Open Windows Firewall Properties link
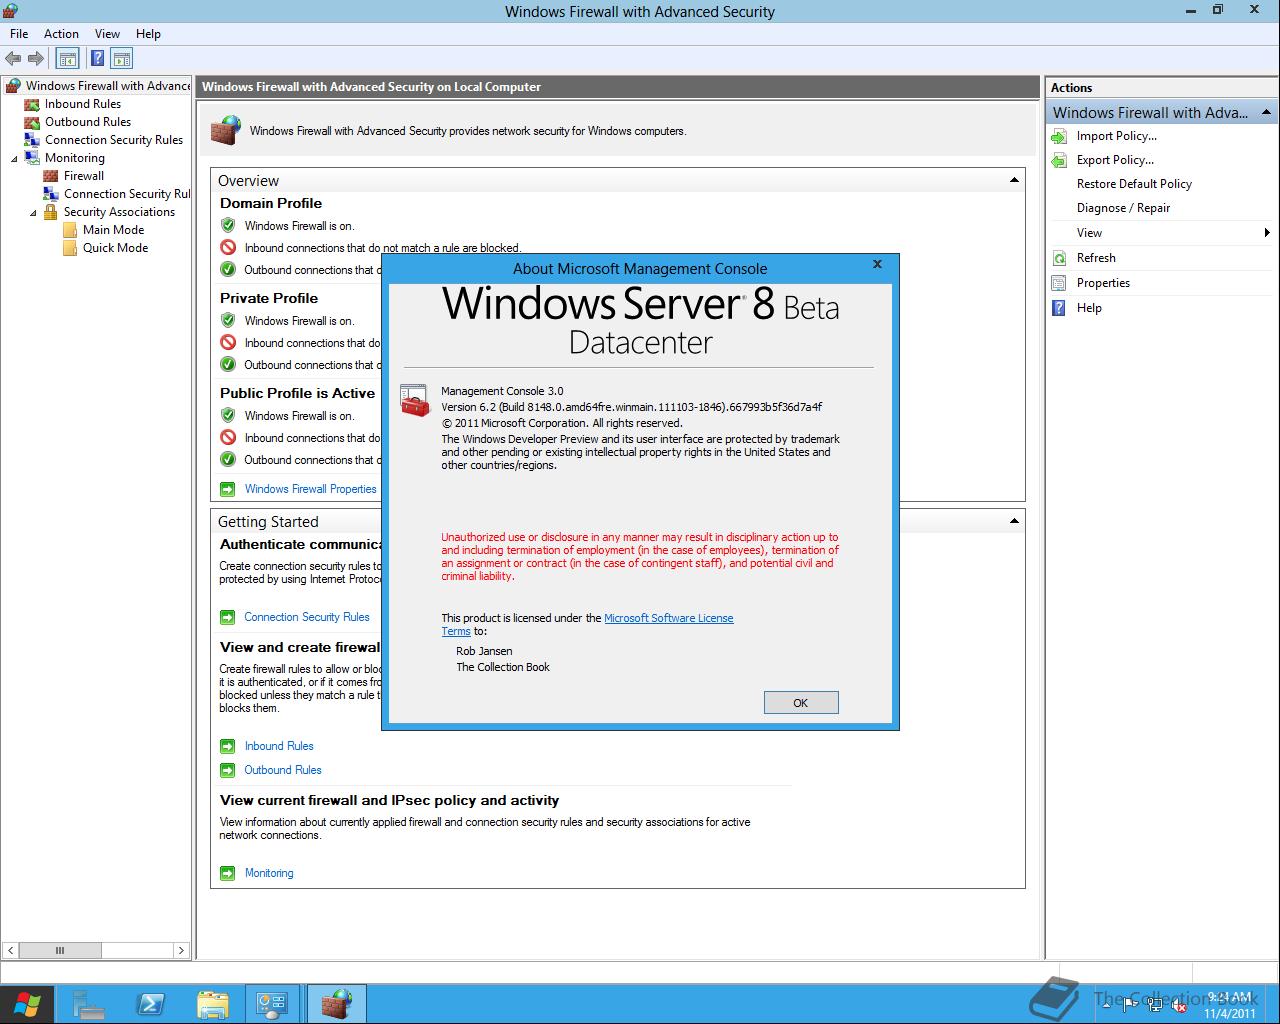This screenshot has height=1024, width=1280. pyautogui.click(x=311, y=489)
